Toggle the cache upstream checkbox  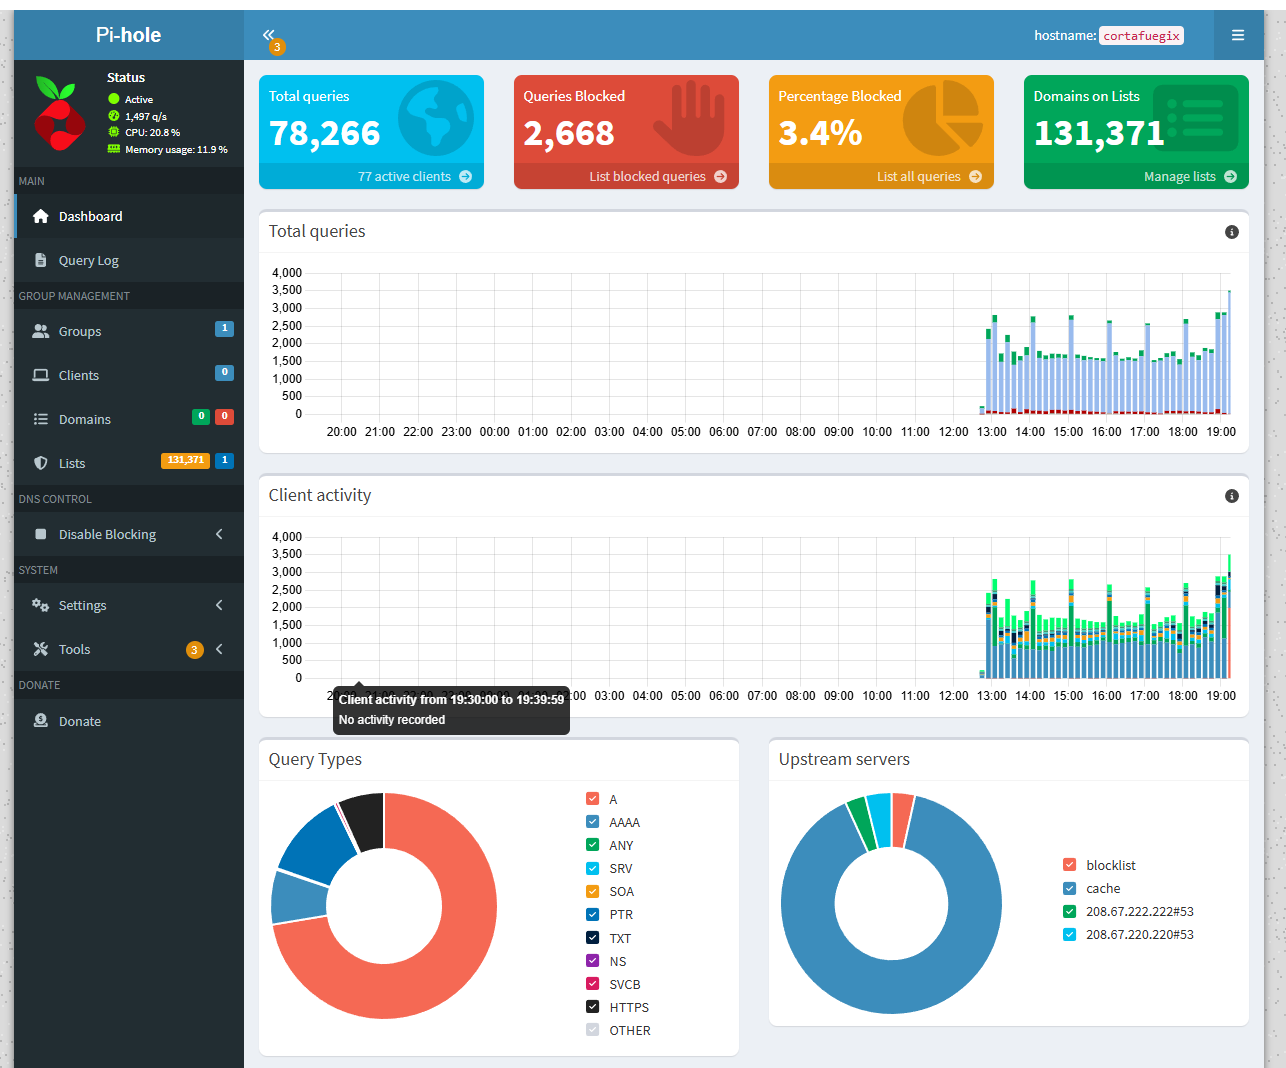(x=1069, y=888)
